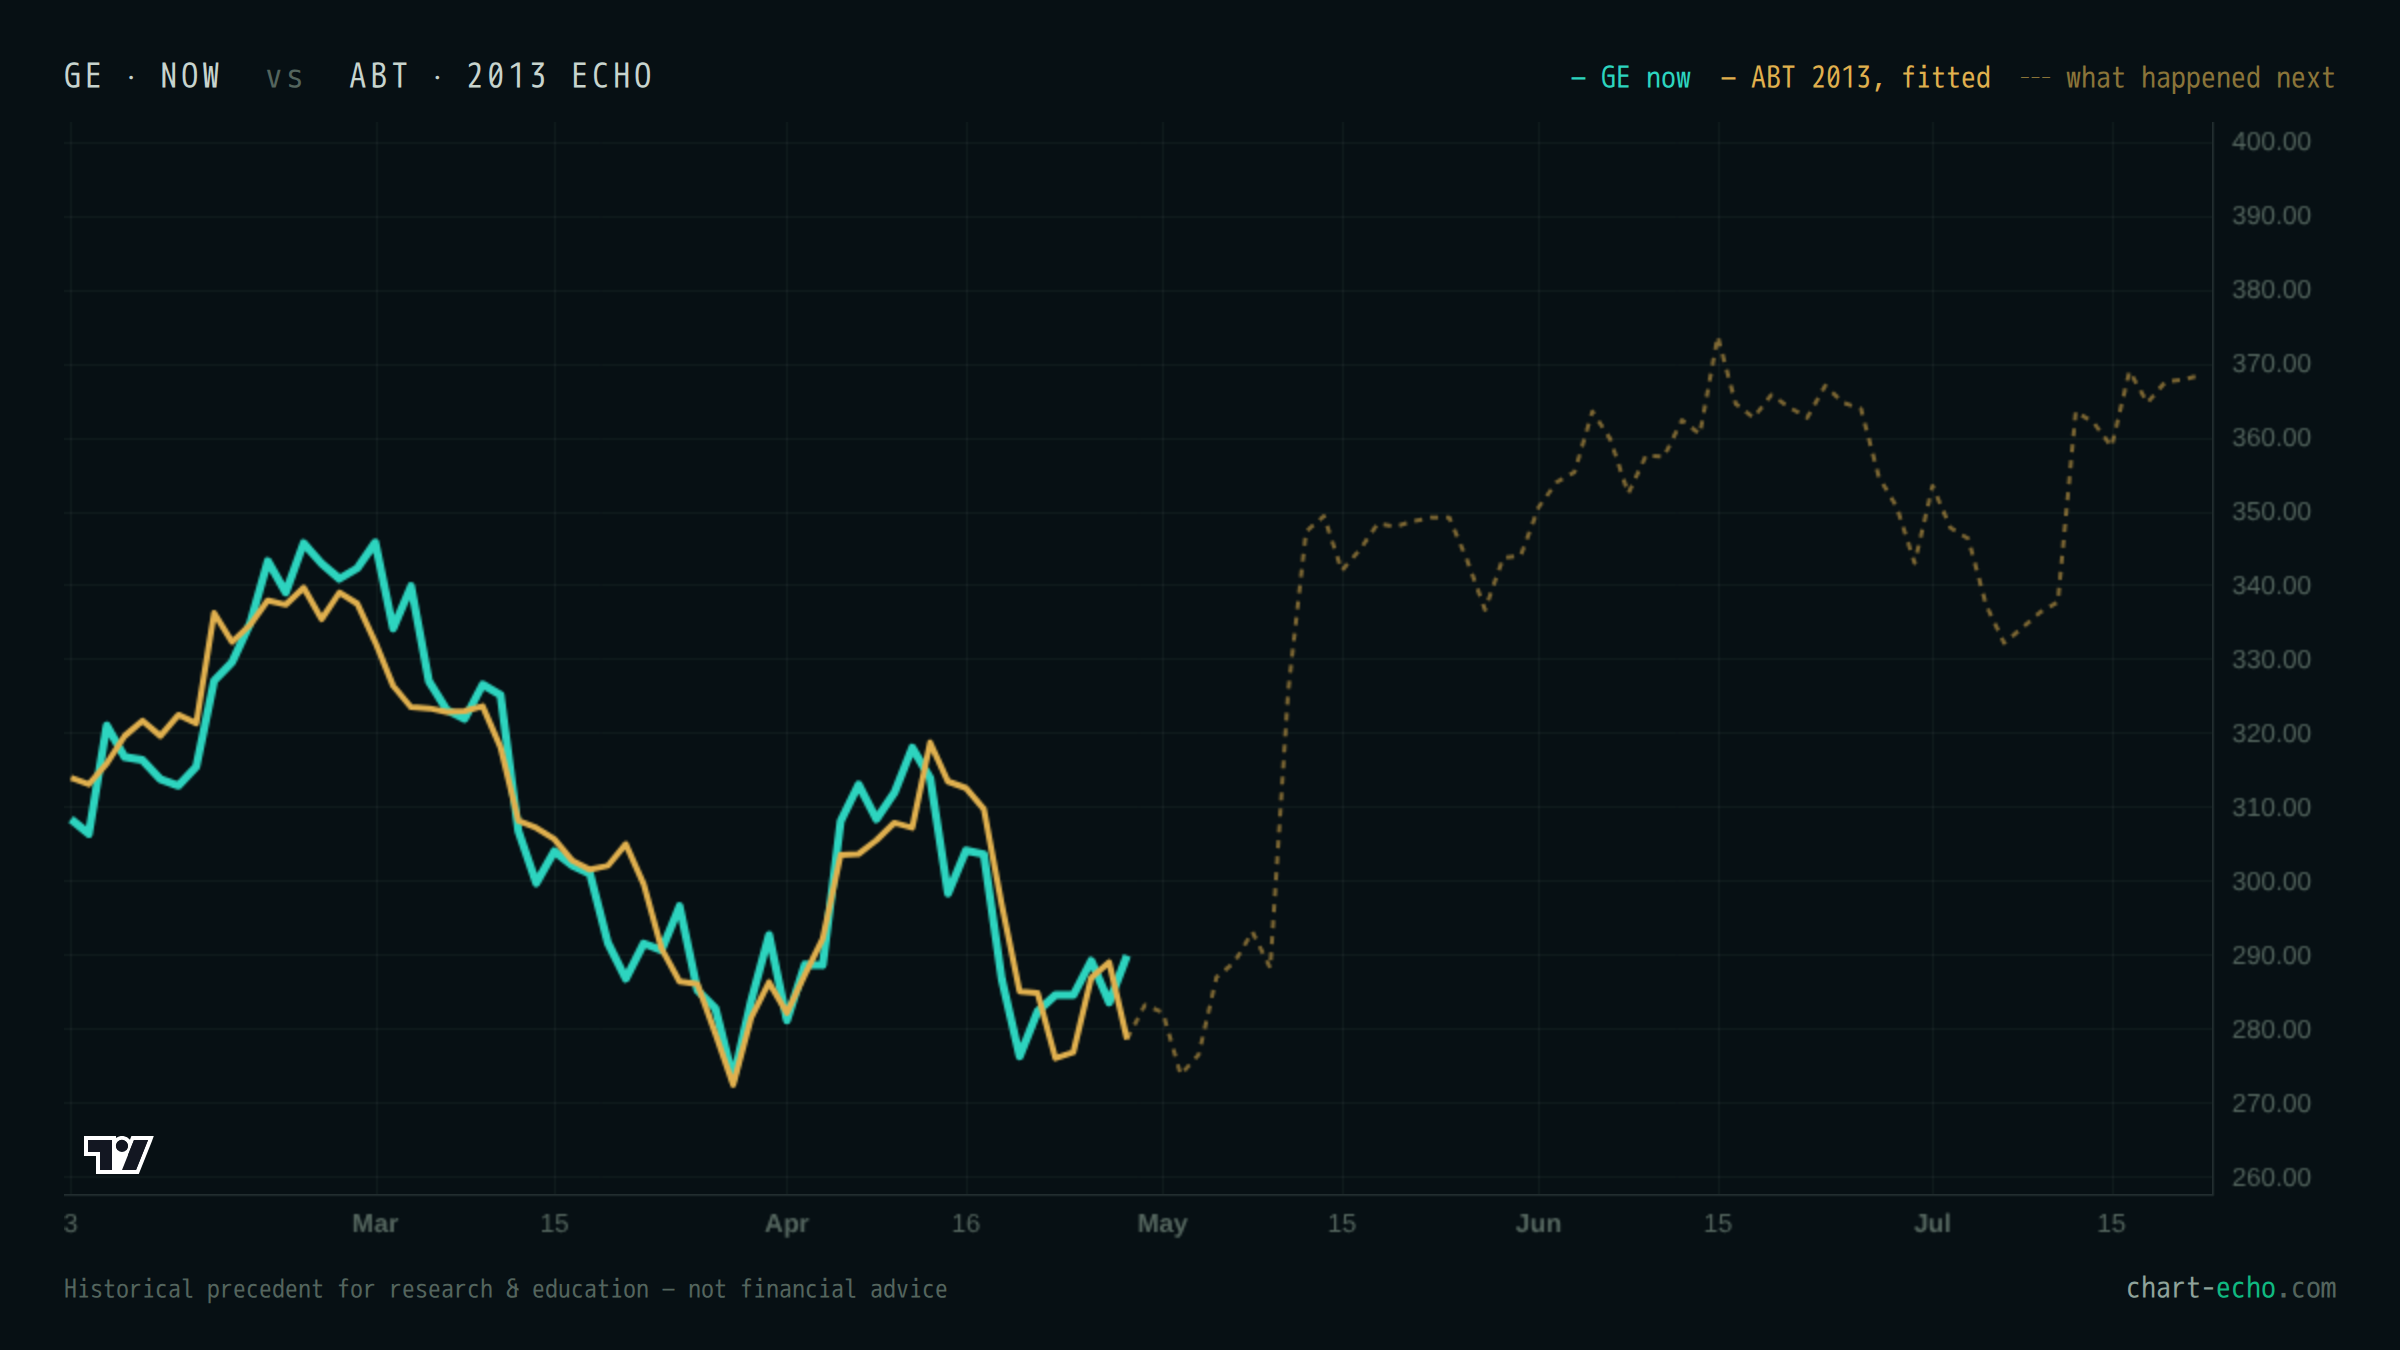Click the 400.00 price axis label
The image size is (2400, 1350).
point(2271,141)
